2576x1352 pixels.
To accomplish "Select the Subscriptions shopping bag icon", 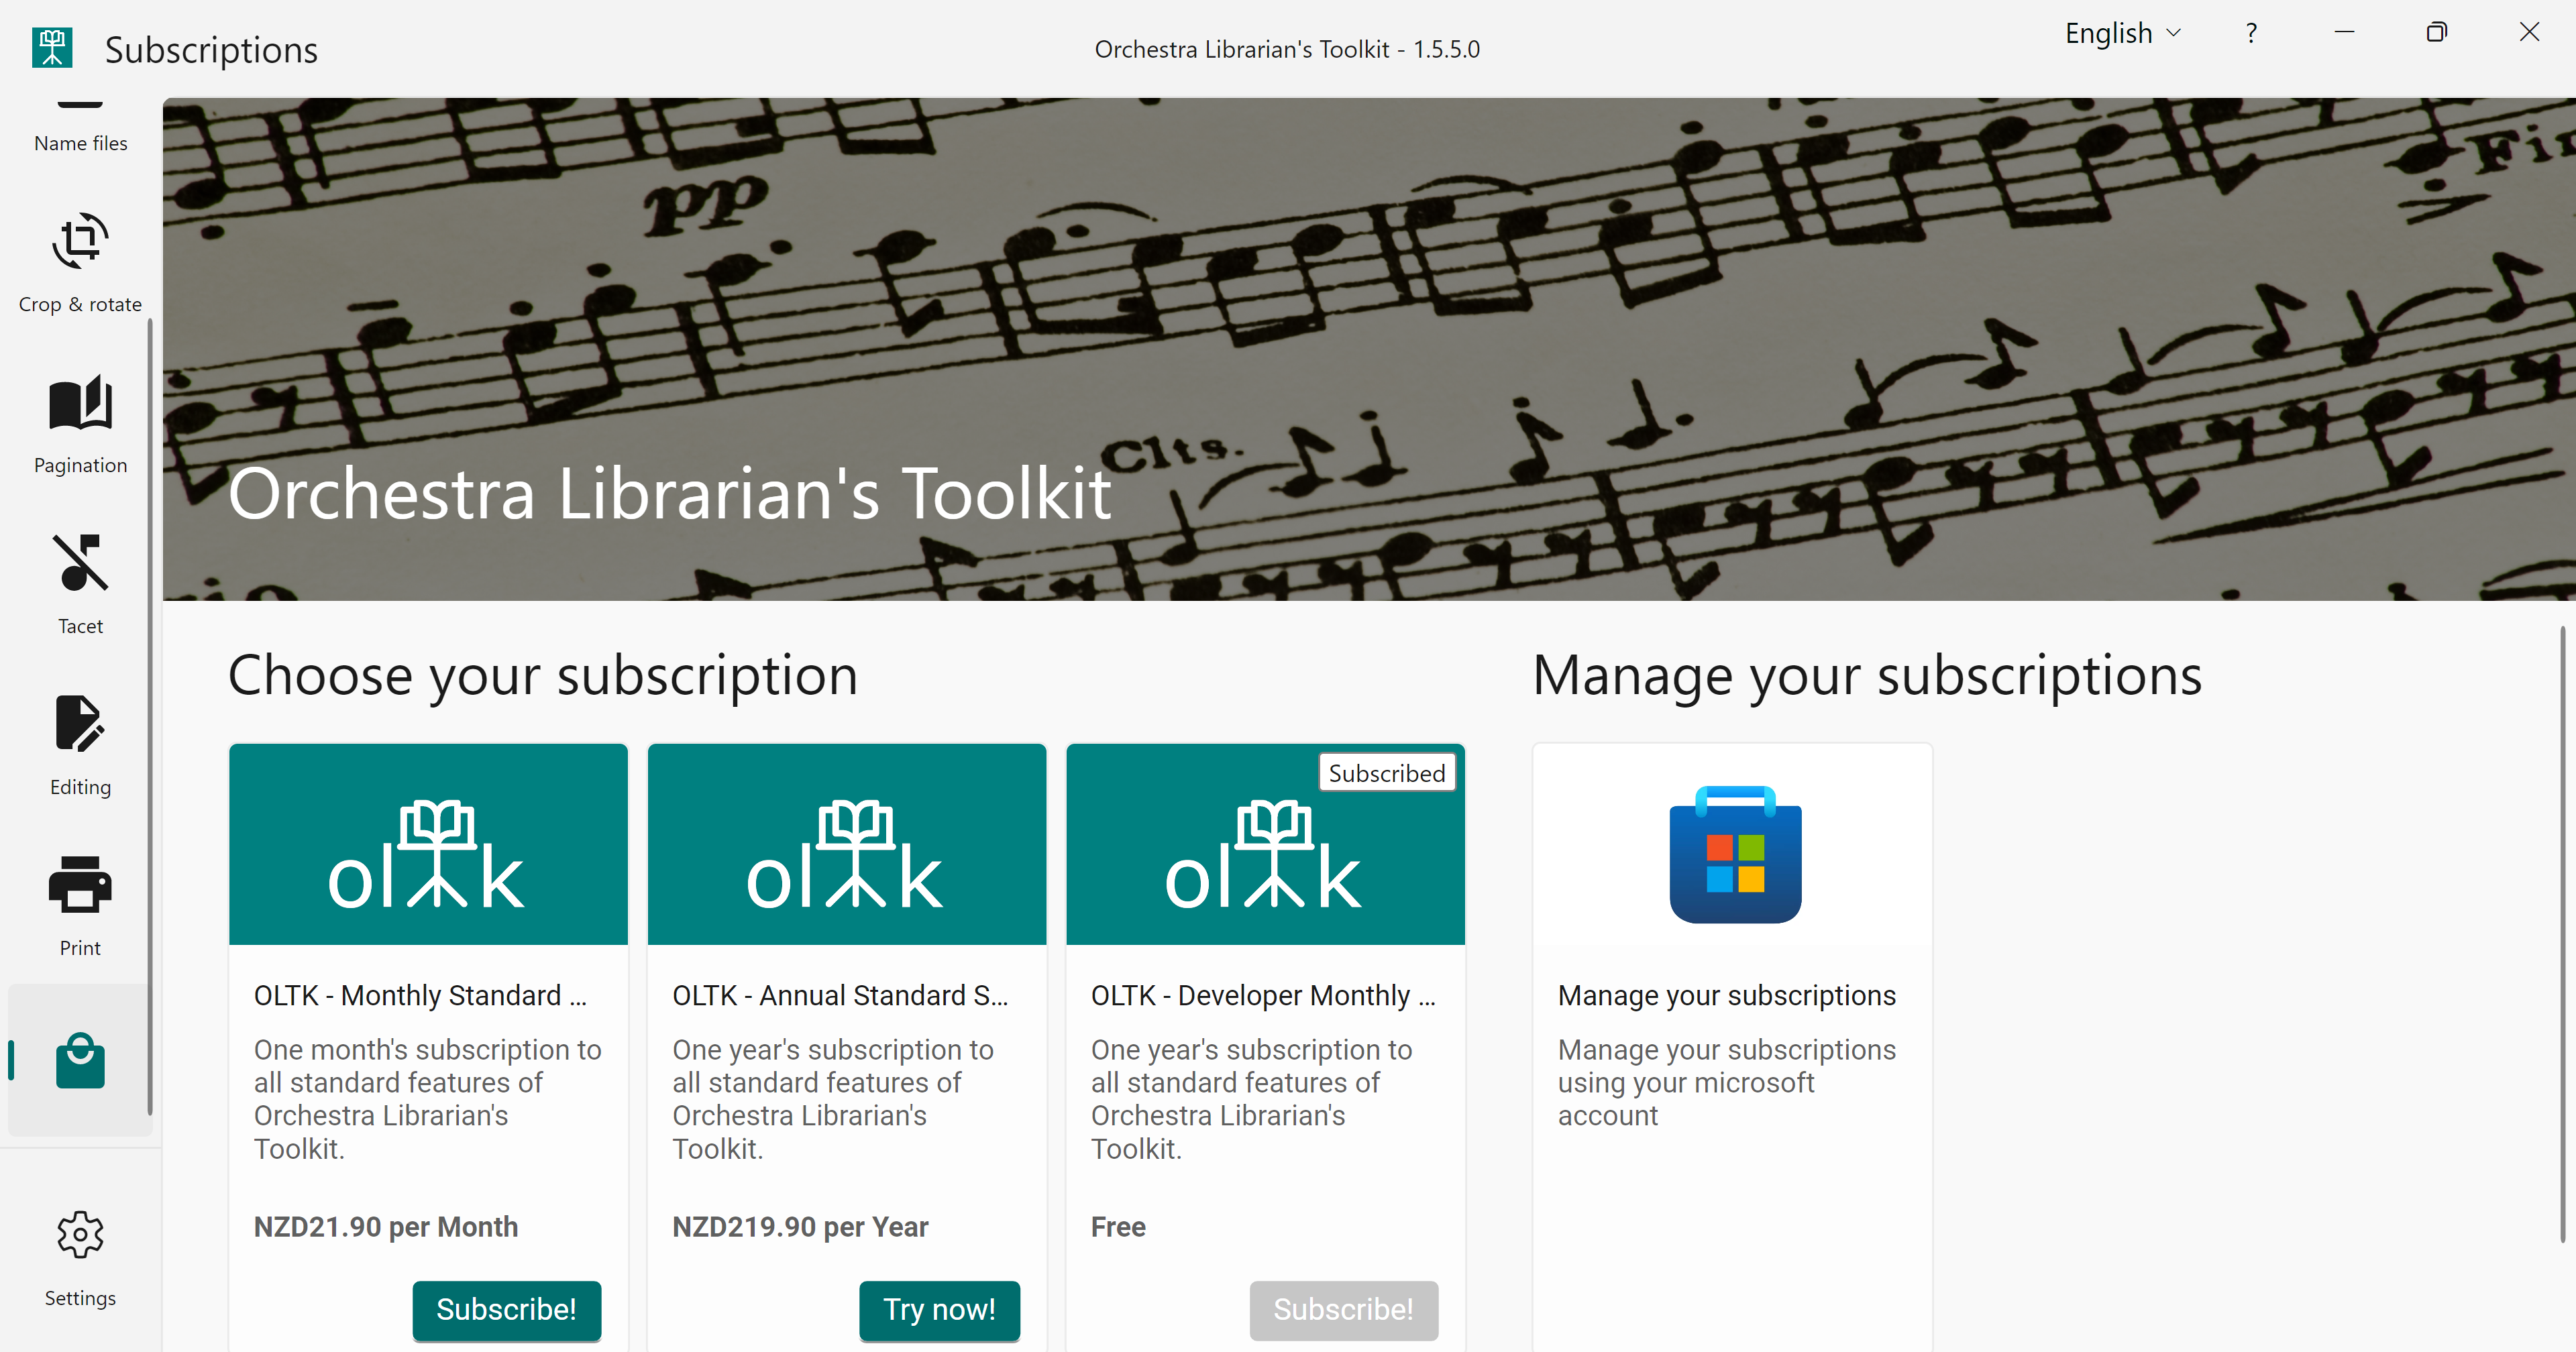I will tap(80, 1060).
